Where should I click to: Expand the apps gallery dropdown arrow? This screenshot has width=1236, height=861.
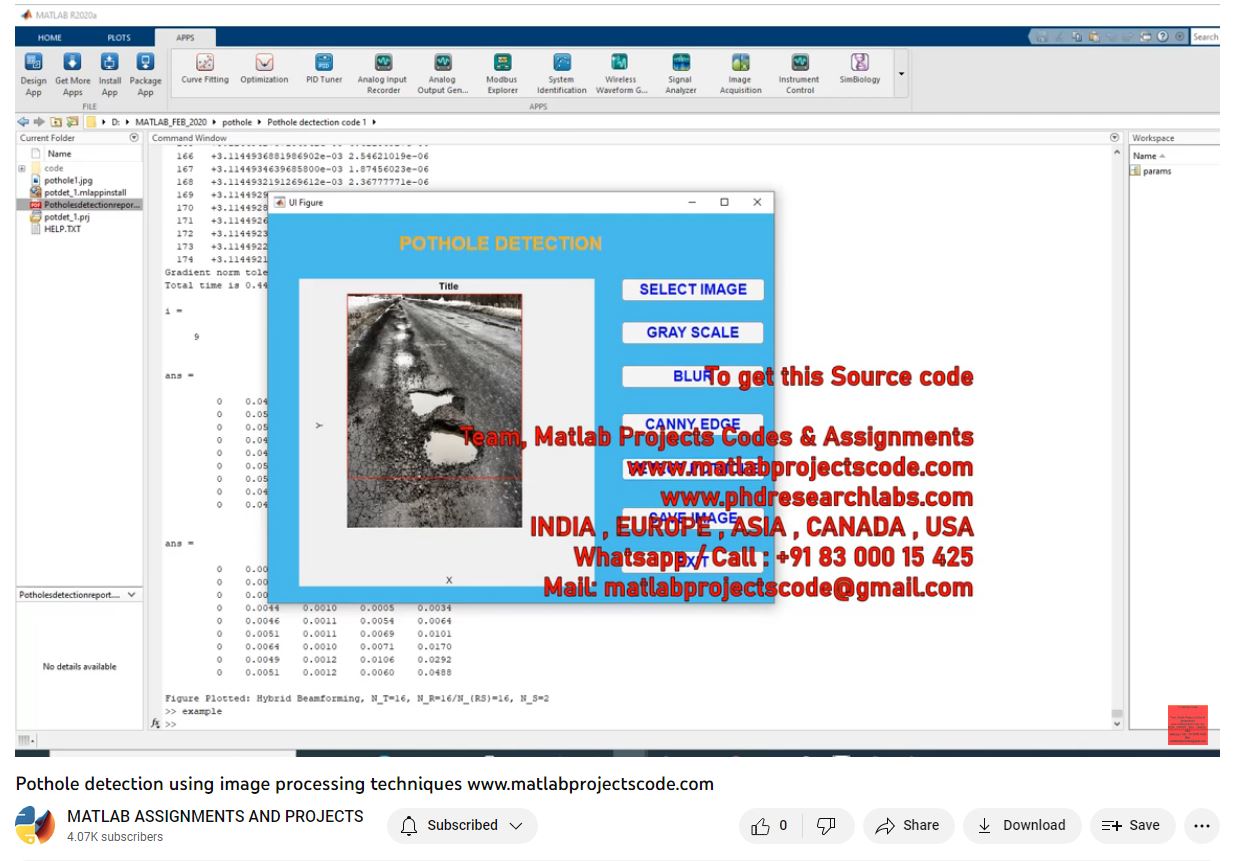pyautogui.click(x=901, y=75)
